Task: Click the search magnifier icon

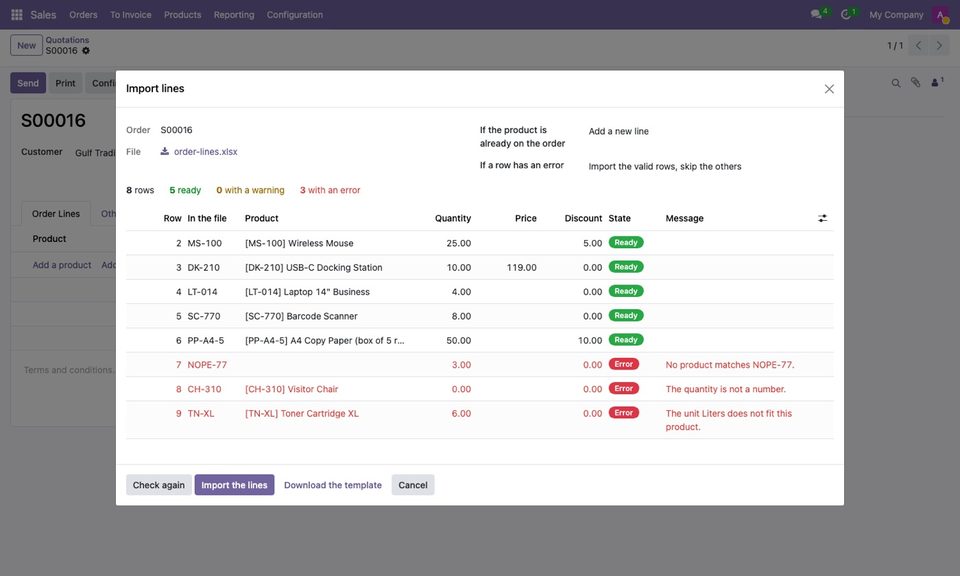Action: [x=896, y=83]
